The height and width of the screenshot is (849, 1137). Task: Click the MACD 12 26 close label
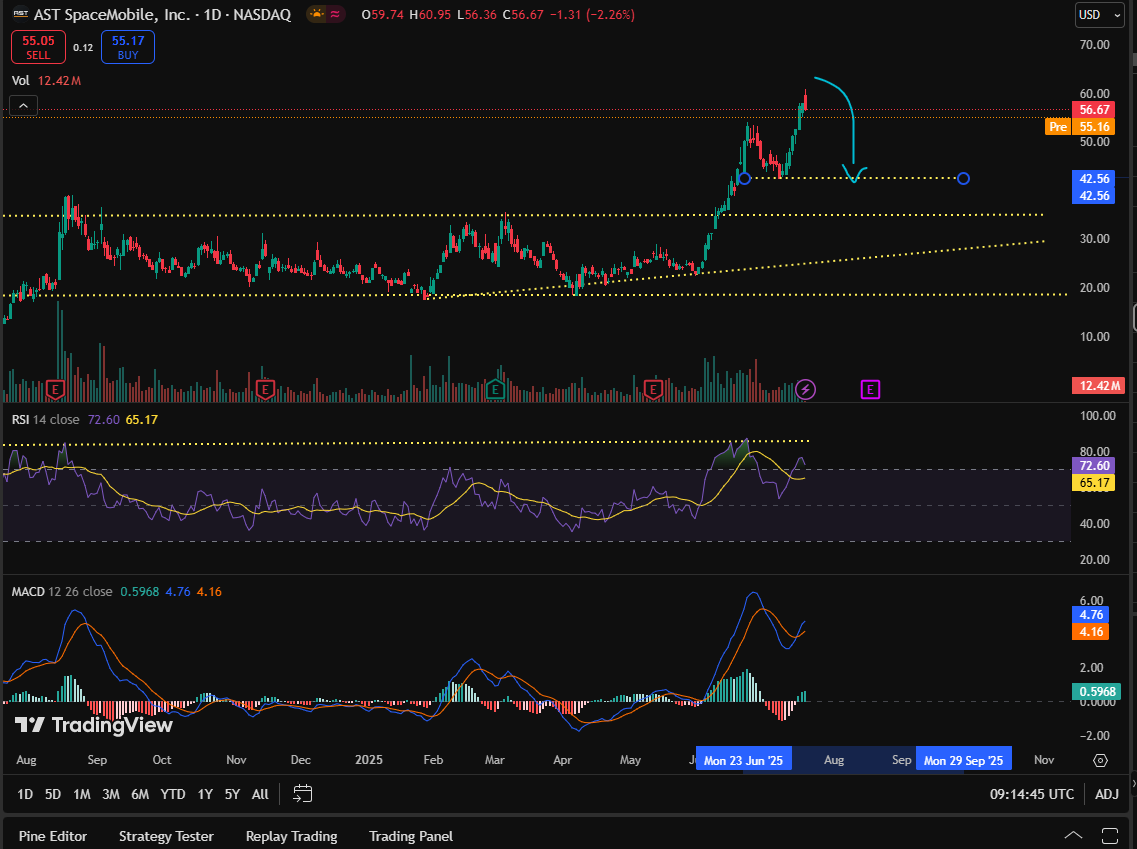pos(62,592)
